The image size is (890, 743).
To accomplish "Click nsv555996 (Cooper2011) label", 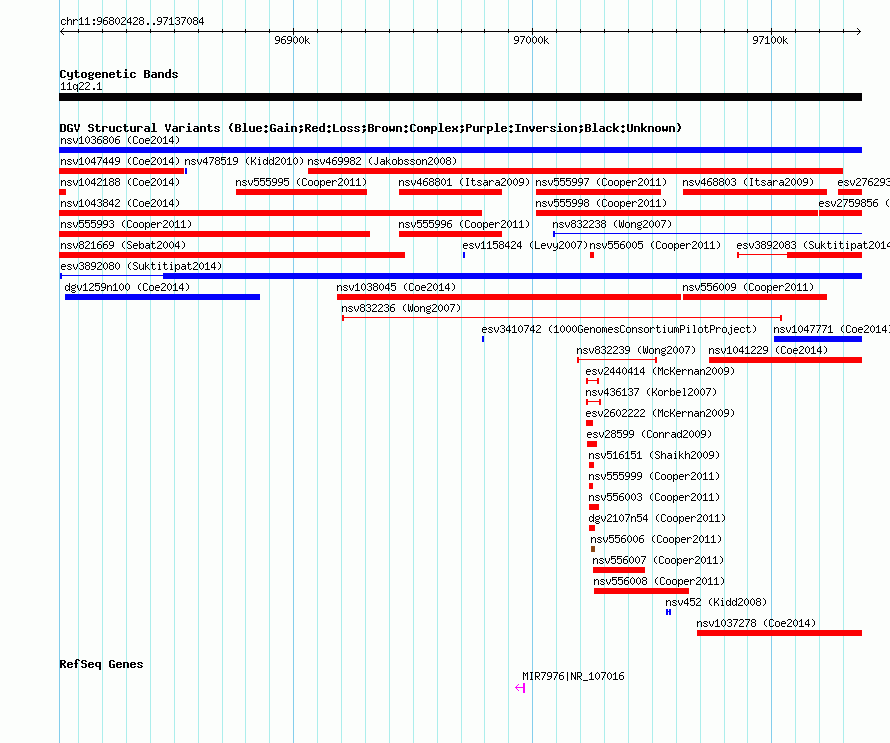I will 464,224.
